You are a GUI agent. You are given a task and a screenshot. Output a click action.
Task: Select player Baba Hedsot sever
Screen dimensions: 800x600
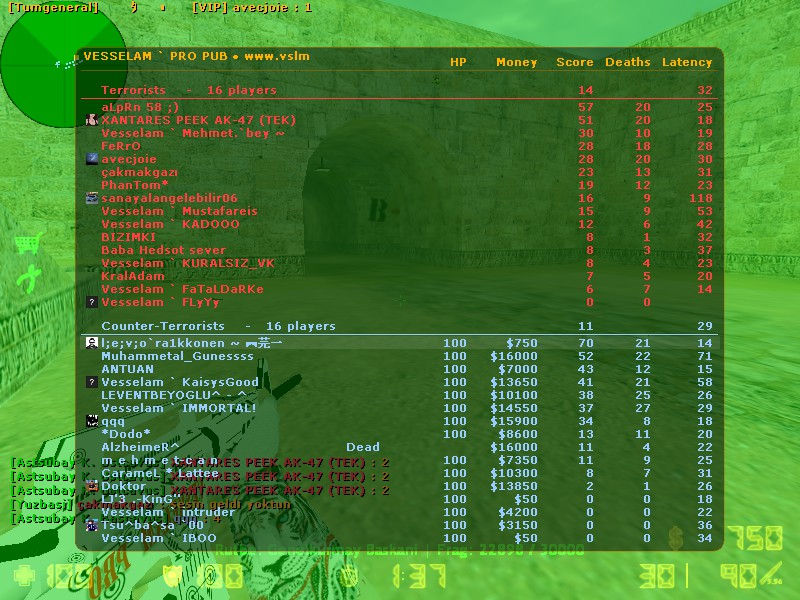163,250
